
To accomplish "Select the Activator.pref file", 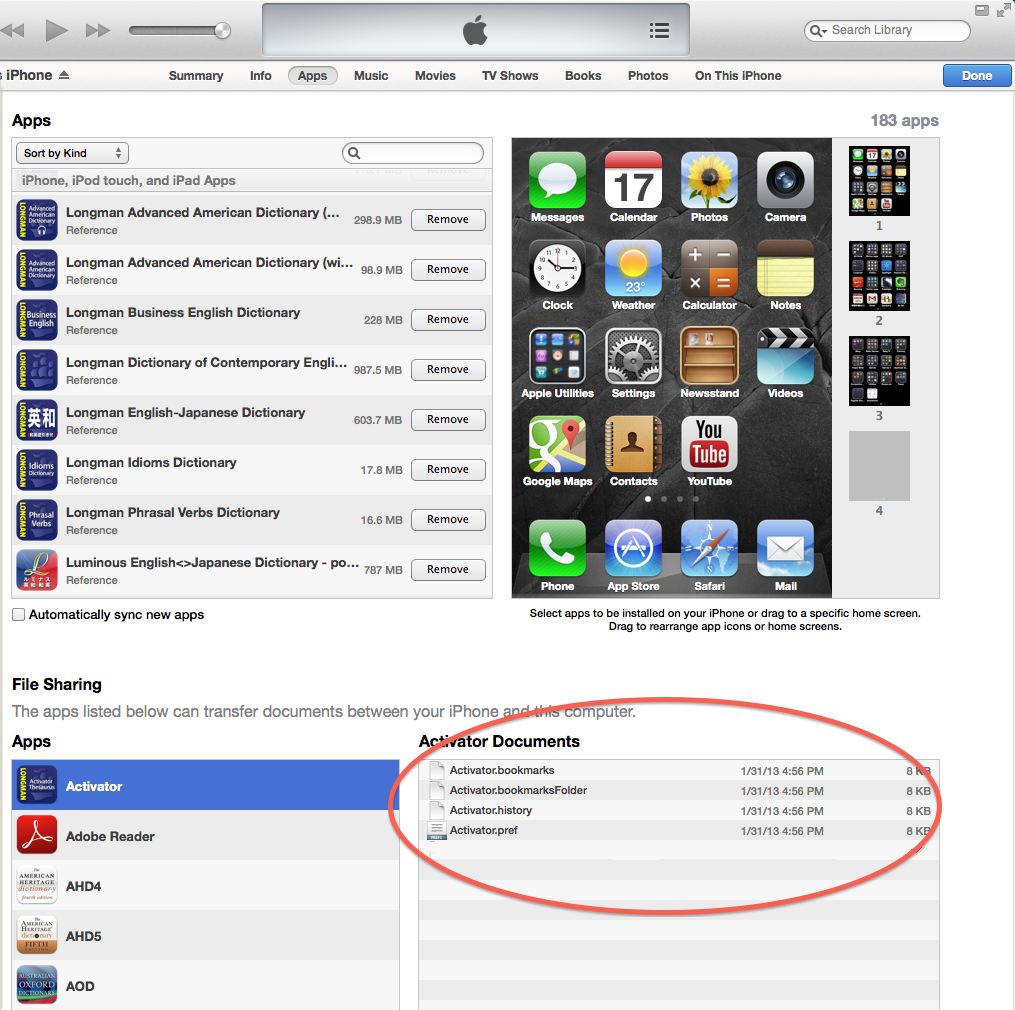I will tap(679, 831).
